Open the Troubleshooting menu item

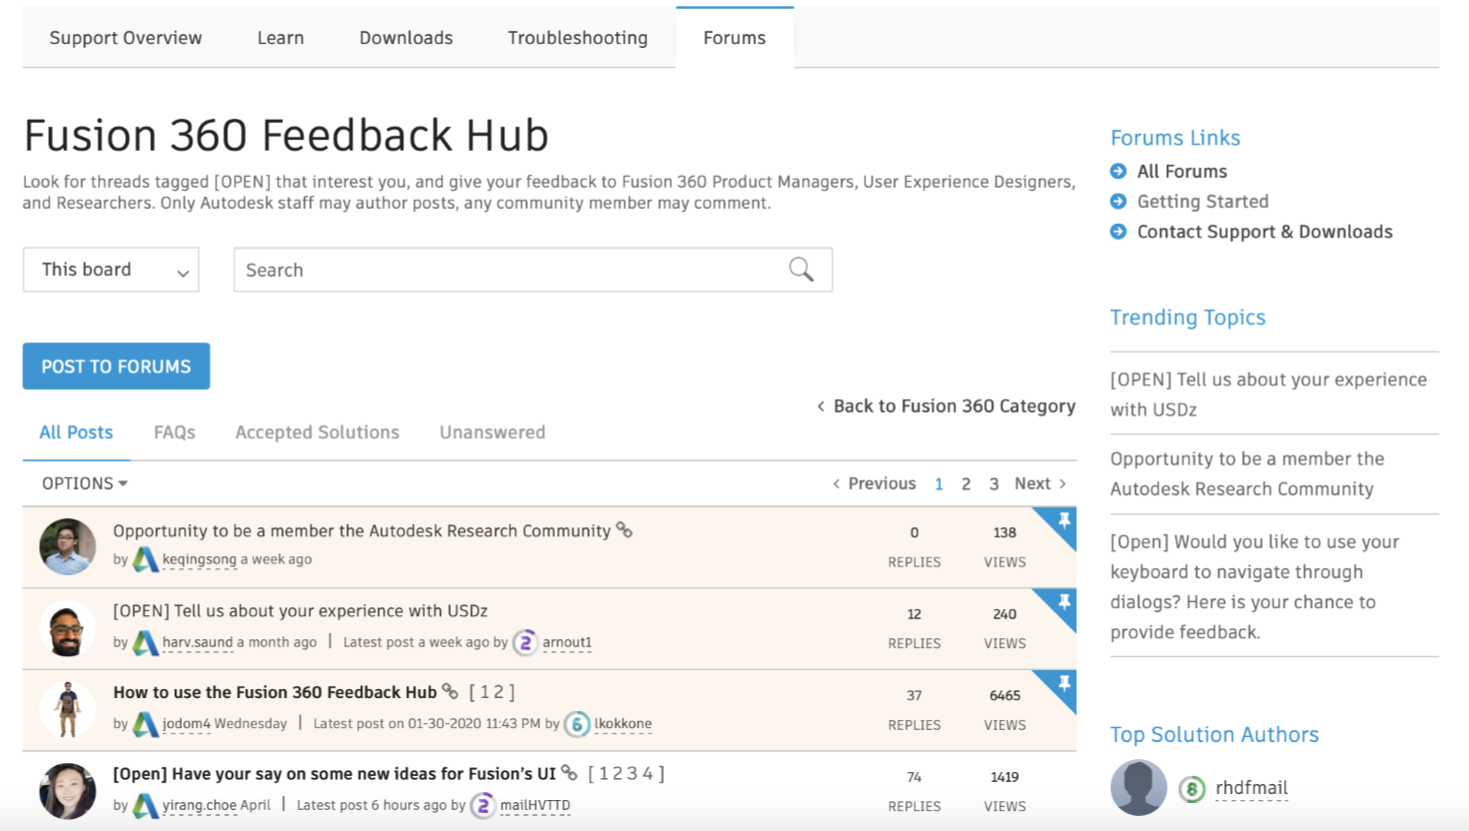[577, 37]
